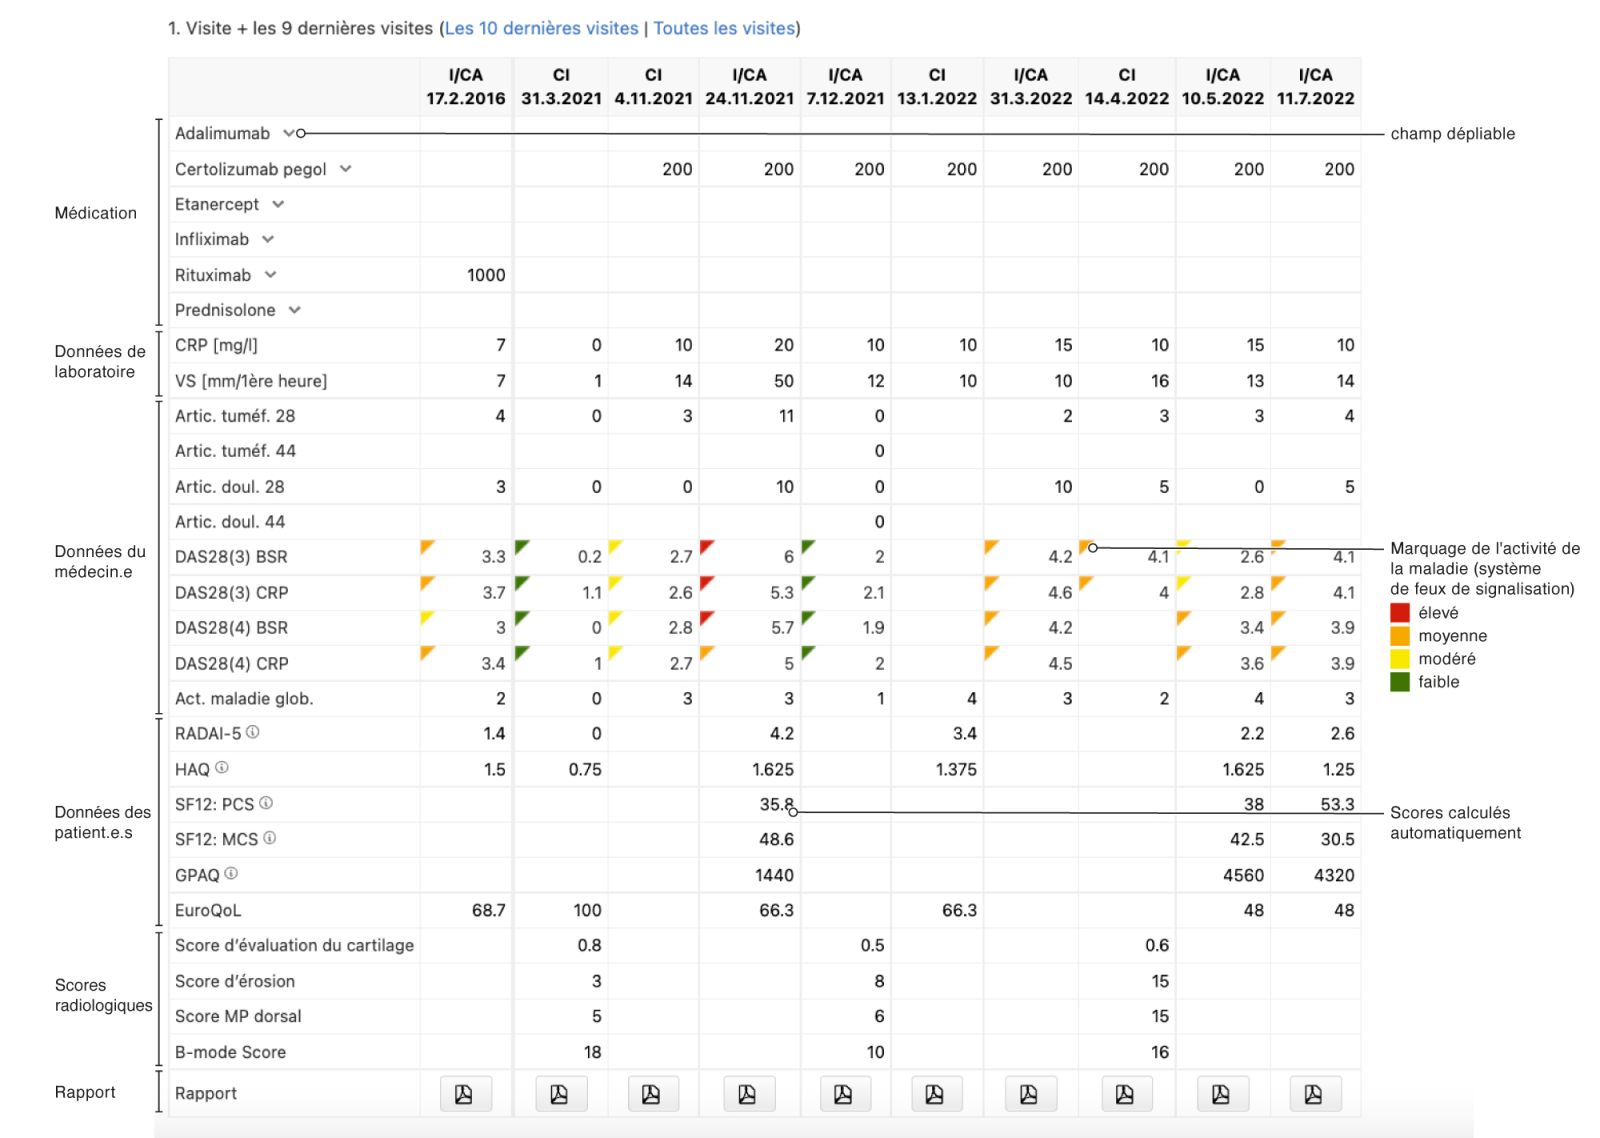Click 'Act. maladie glob.' row label

click(x=244, y=698)
